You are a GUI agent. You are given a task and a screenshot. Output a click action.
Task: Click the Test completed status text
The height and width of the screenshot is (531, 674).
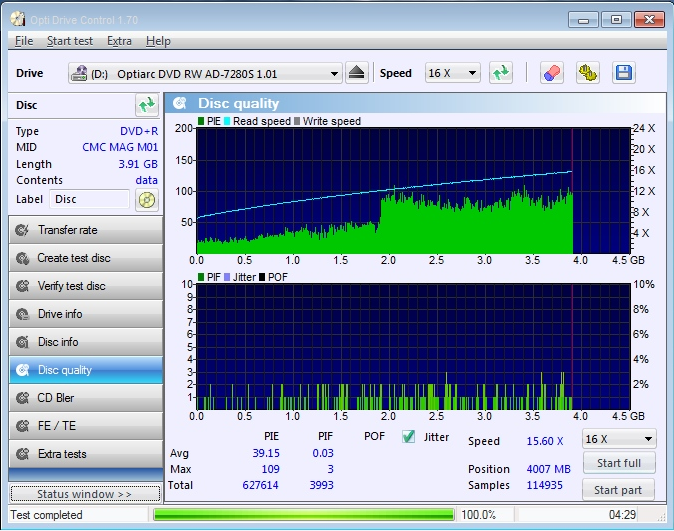coord(46,515)
